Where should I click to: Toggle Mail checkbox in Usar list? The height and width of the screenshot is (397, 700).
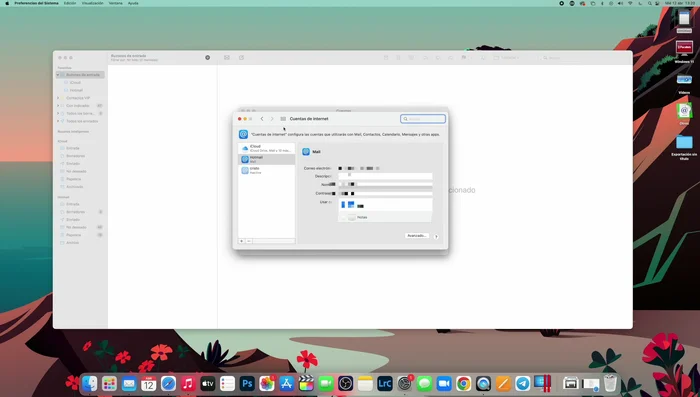(343, 205)
